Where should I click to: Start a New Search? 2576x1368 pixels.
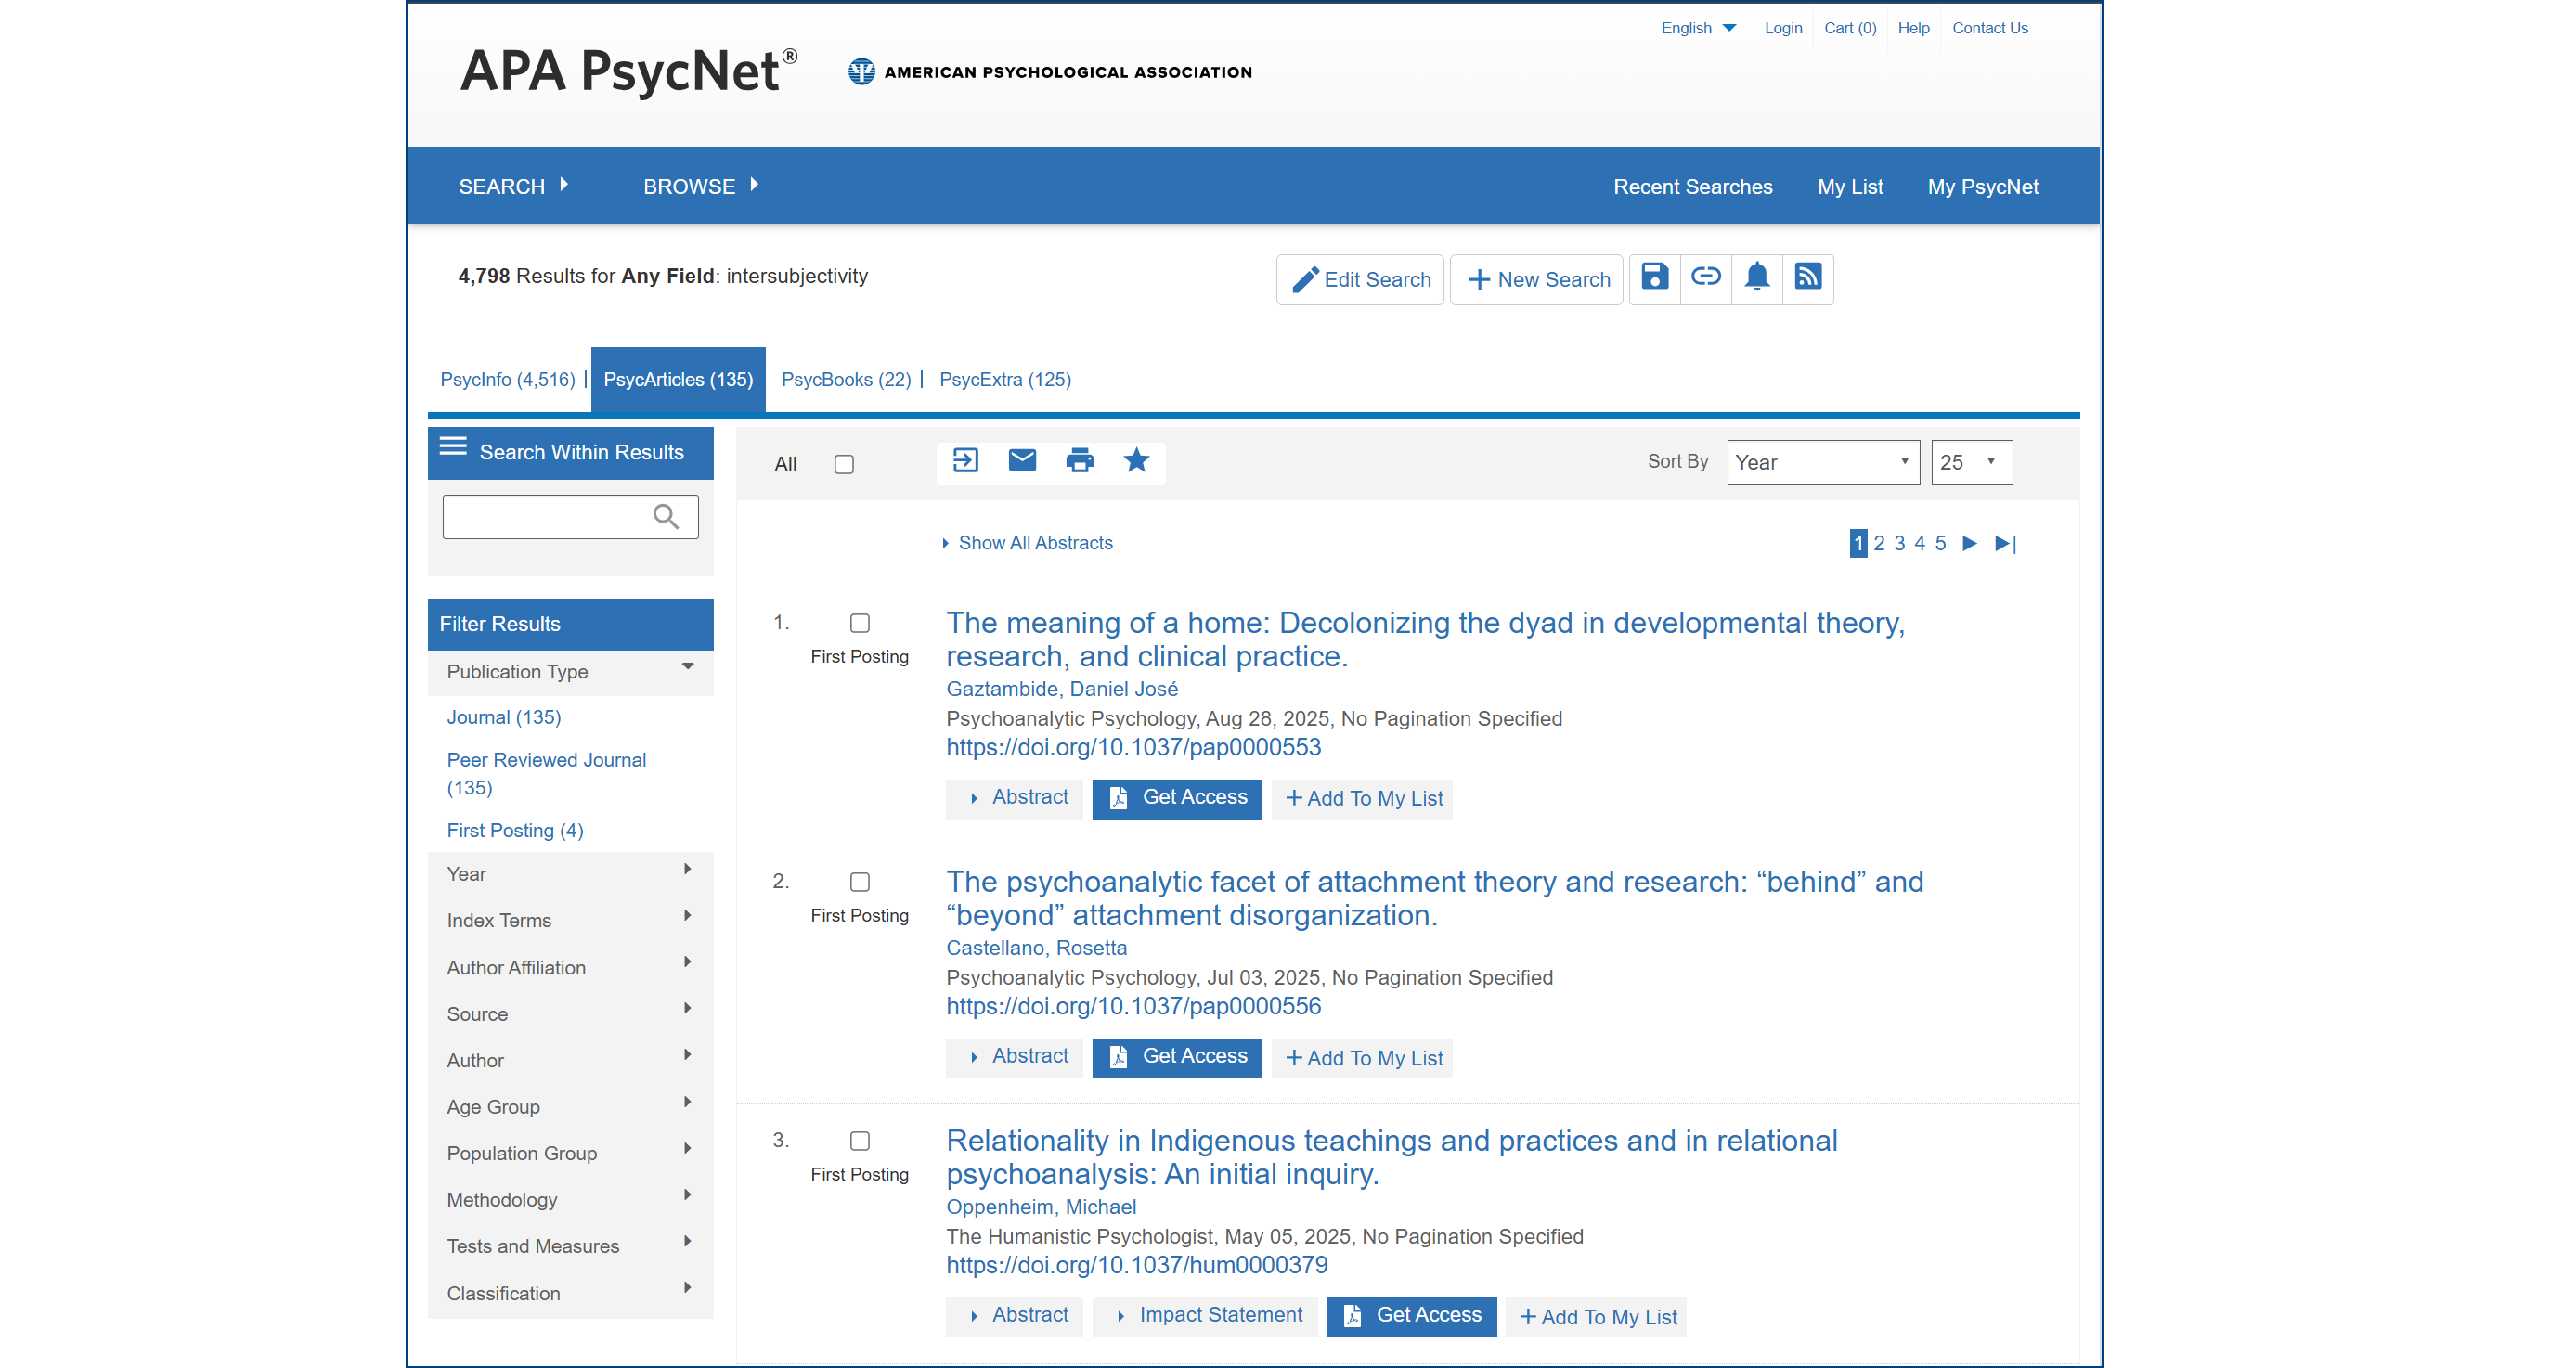click(1537, 279)
